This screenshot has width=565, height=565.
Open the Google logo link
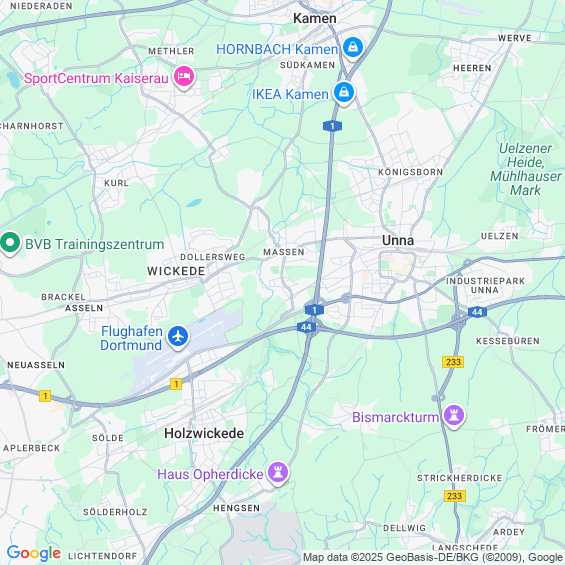[x=34, y=554]
